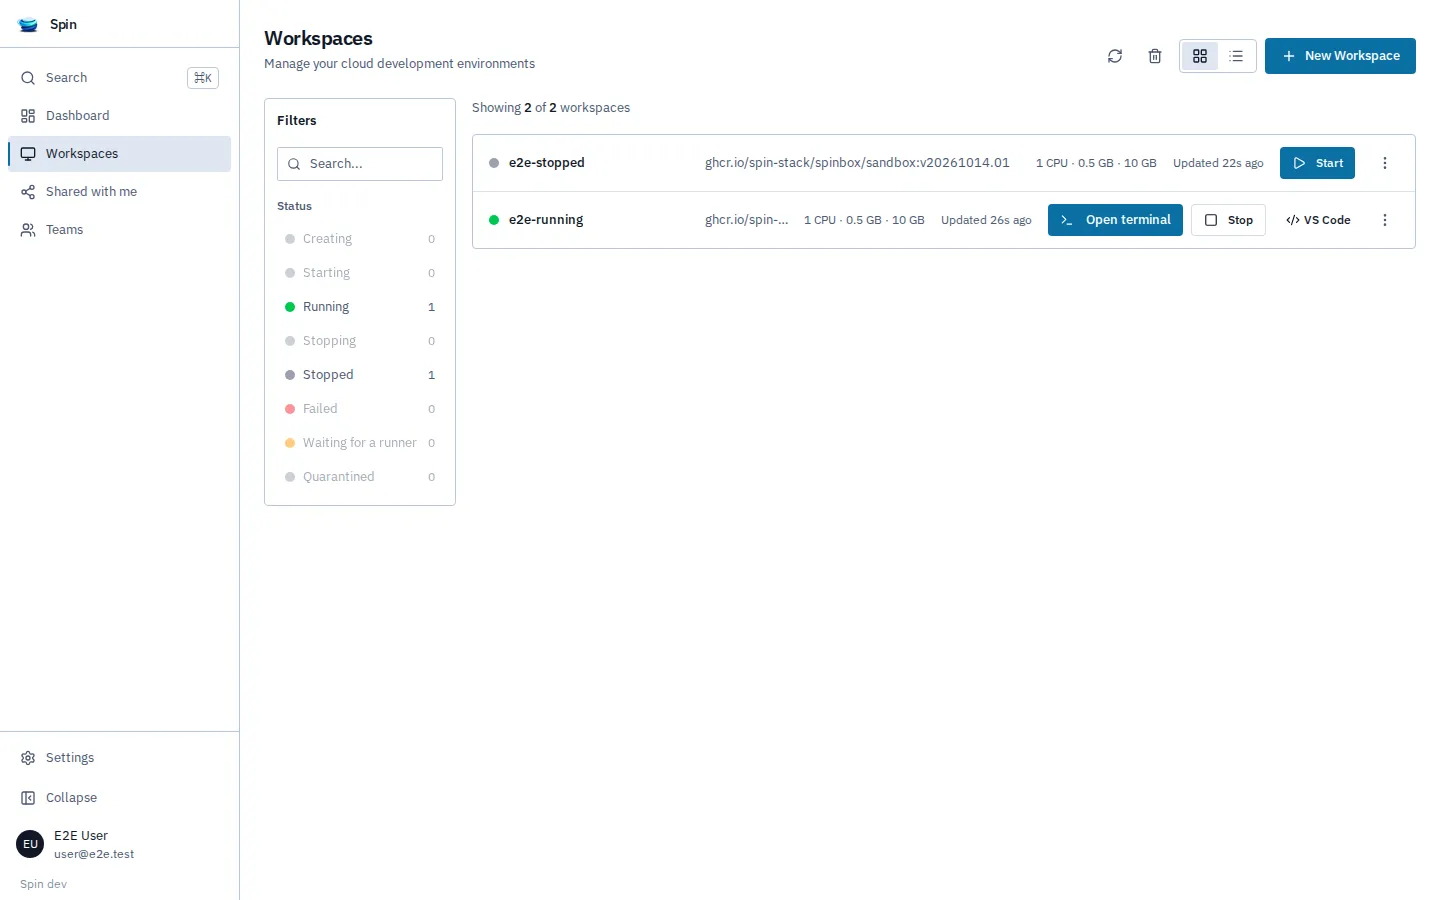Filter by Stopped status
Image resolution: width=1440 pixels, height=900 pixels.
[x=360, y=375]
